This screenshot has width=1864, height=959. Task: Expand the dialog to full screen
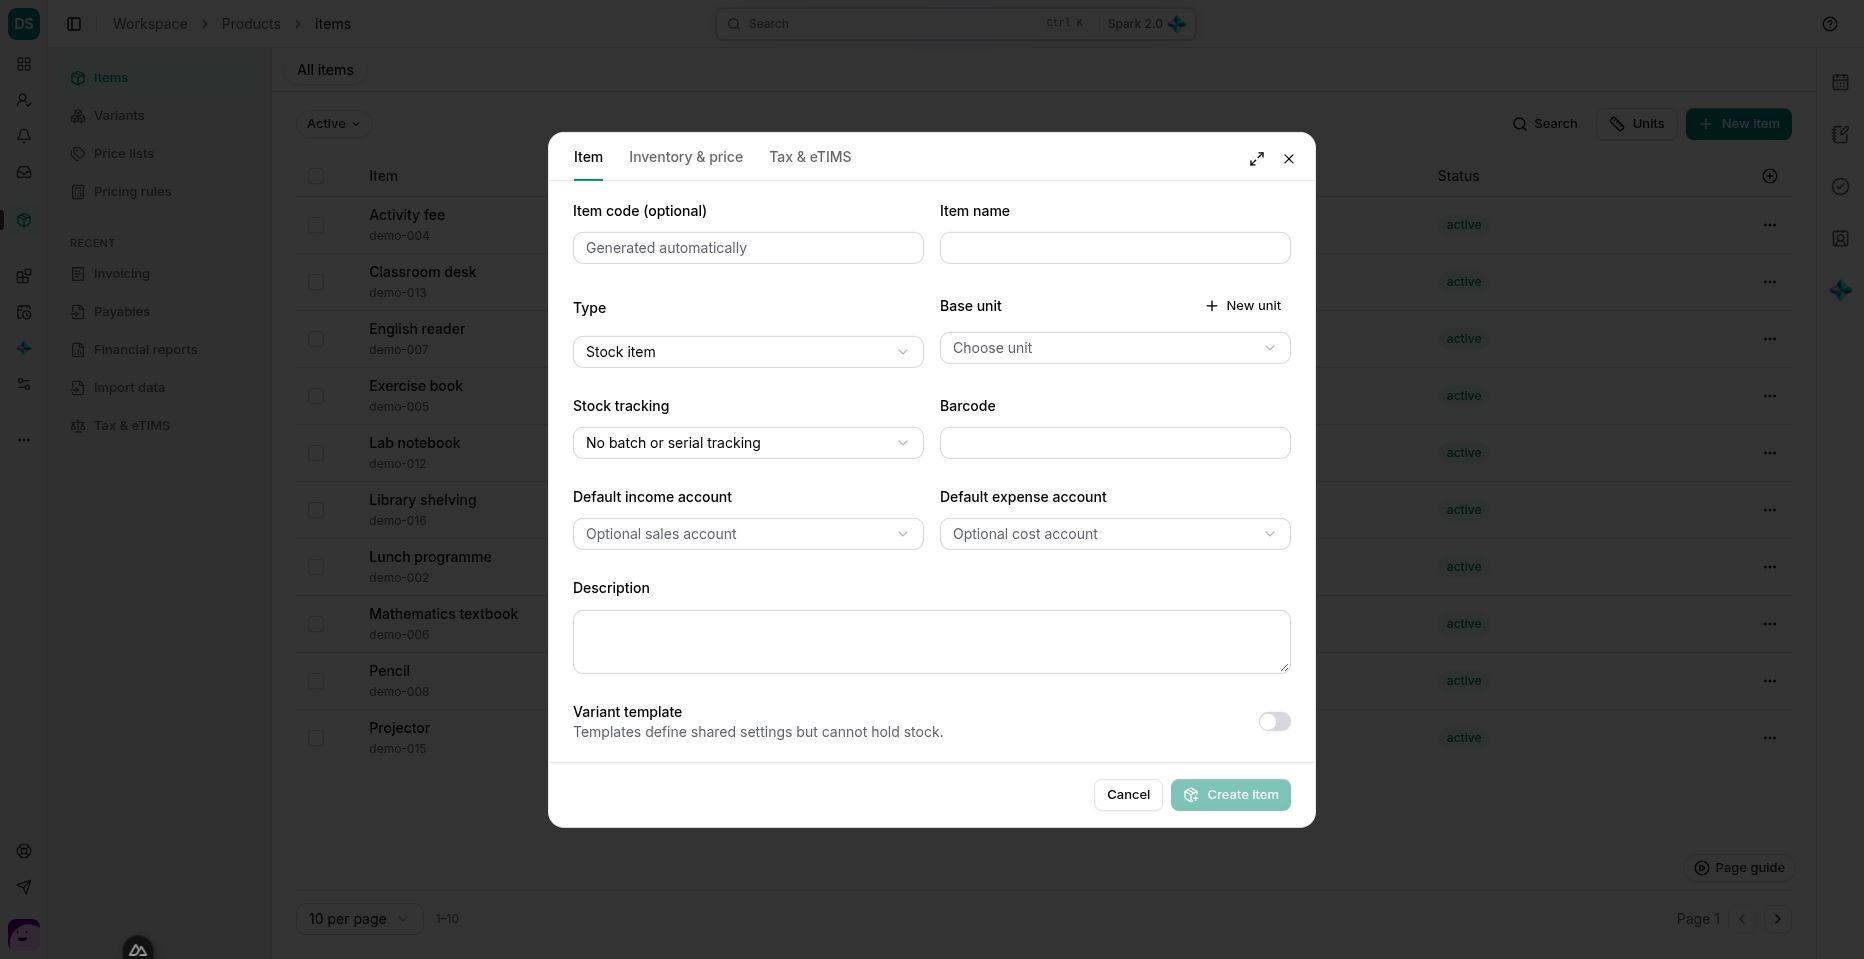point(1257,159)
